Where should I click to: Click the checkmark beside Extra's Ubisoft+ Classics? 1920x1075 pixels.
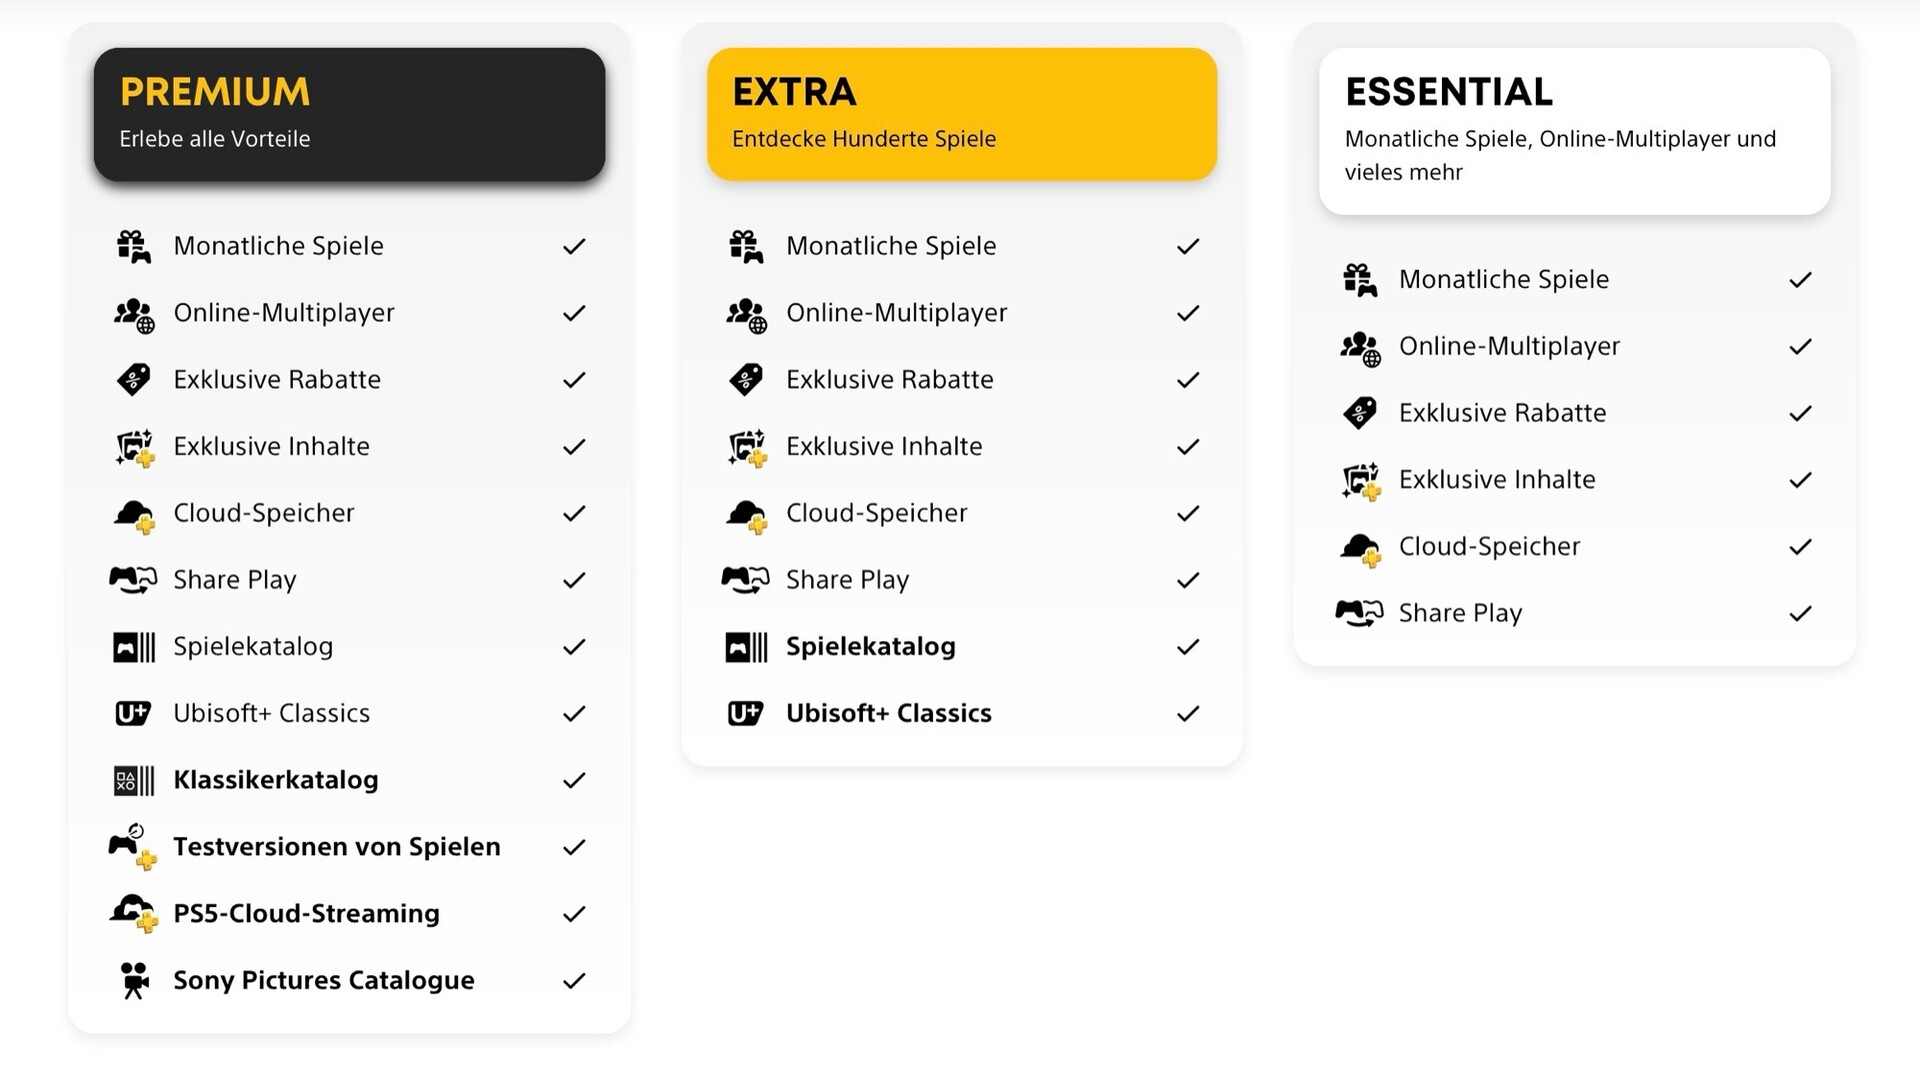(x=1187, y=714)
